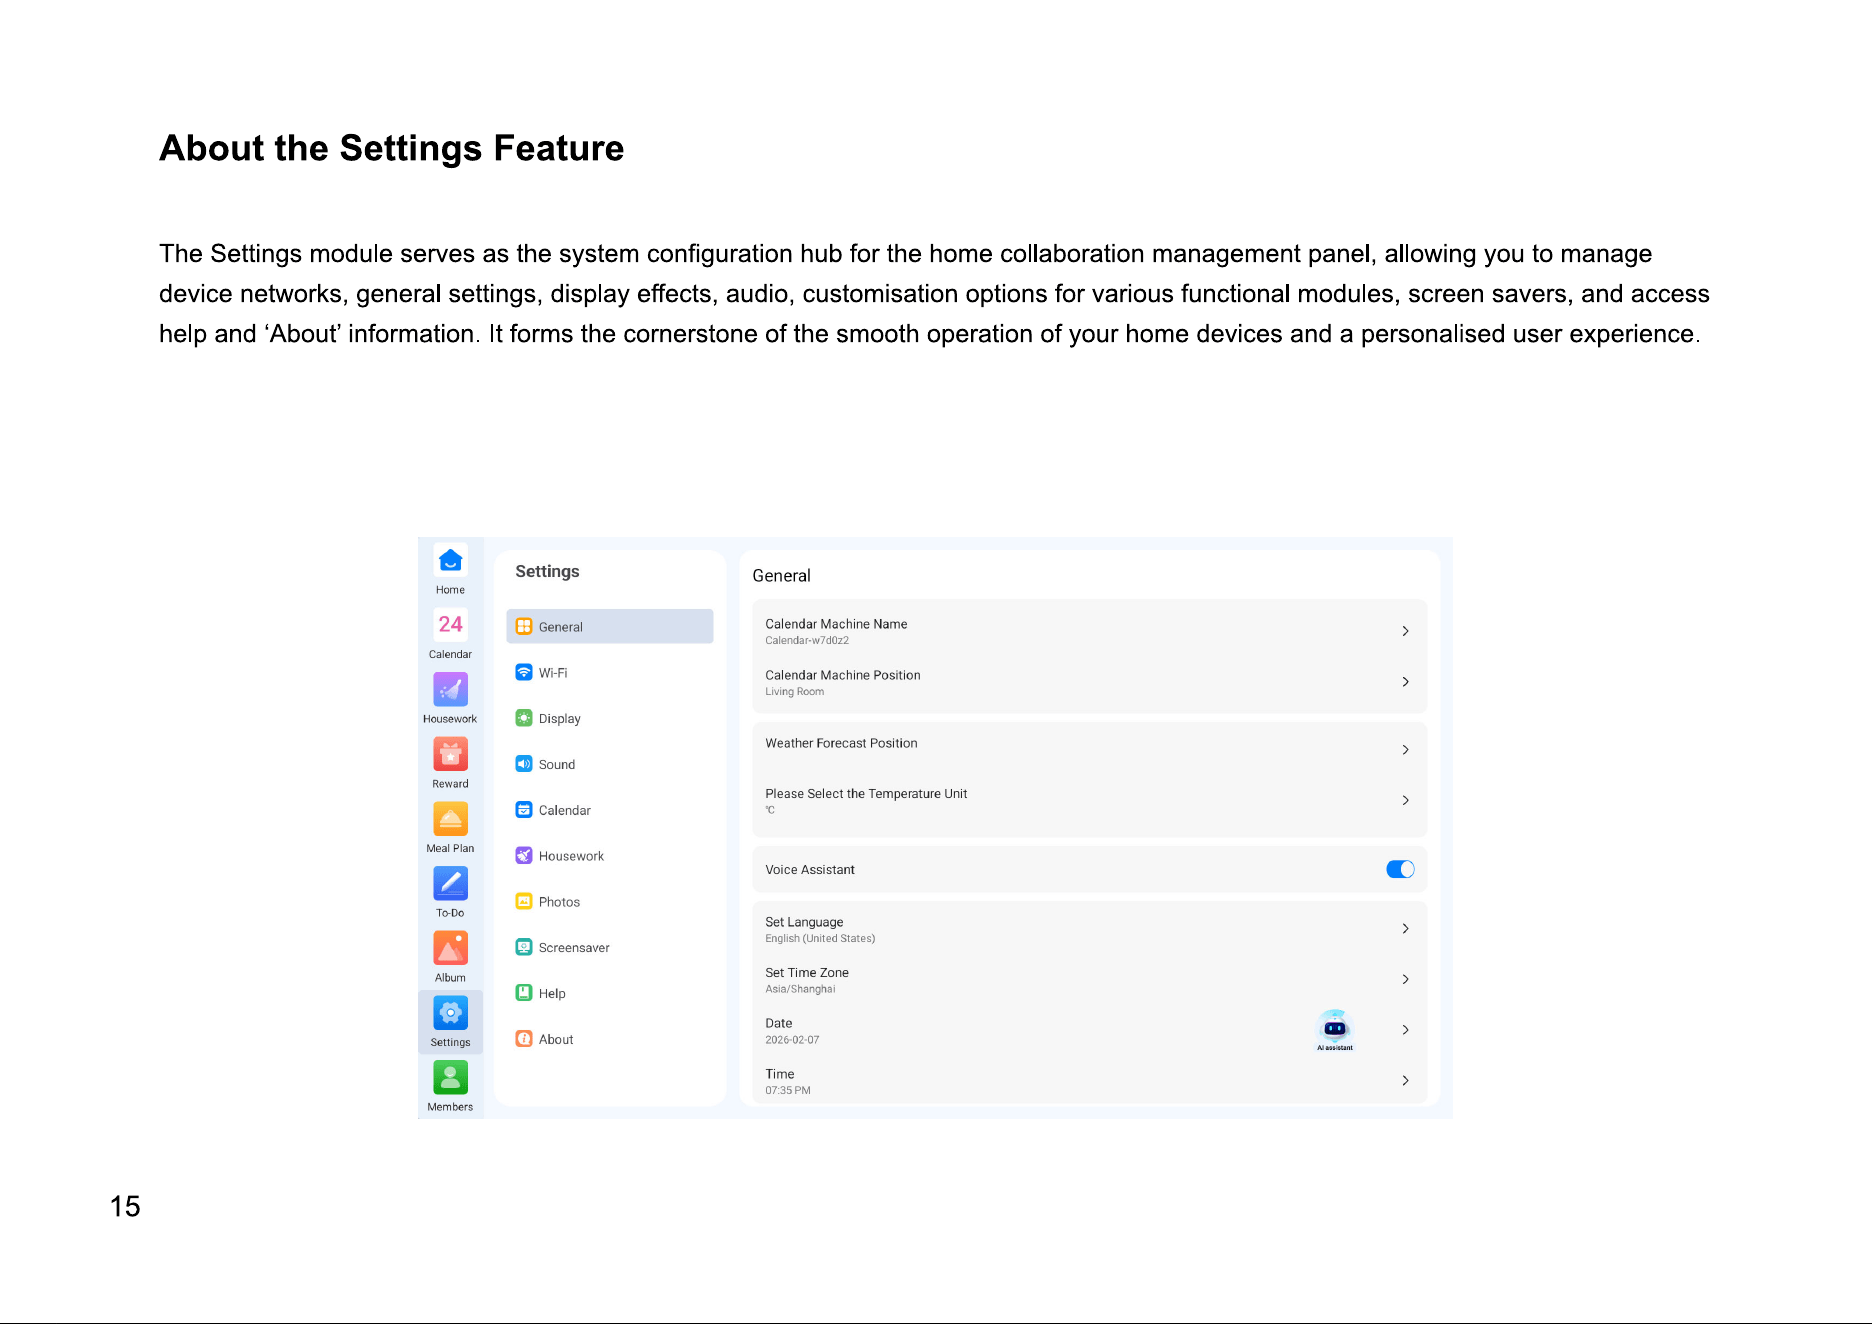Open the Album icon
The width and height of the screenshot is (1872, 1324).
[x=450, y=948]
